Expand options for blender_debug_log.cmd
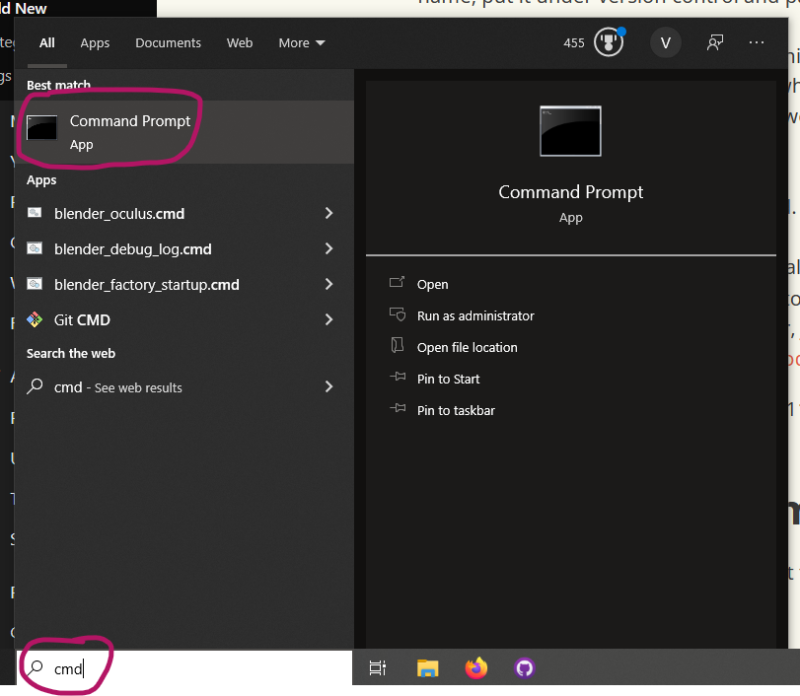The image size is (800, 696). tap(329, 248)
